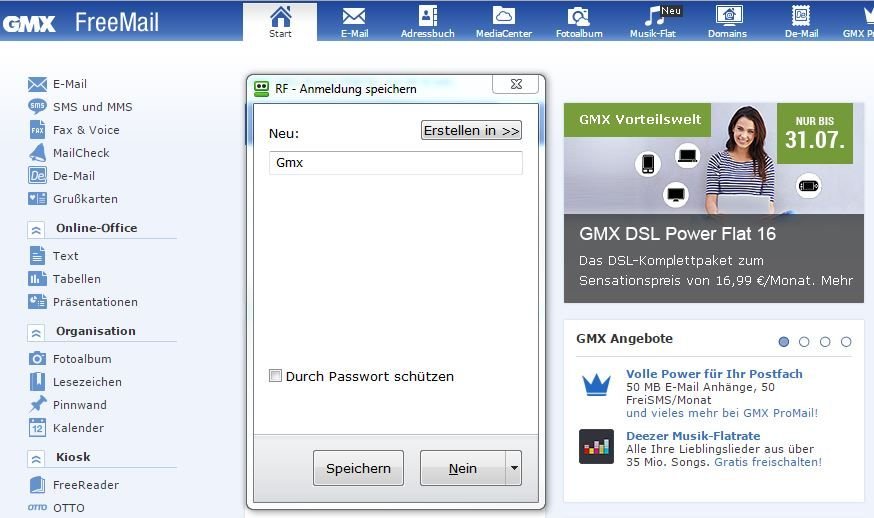Click the GMX FreeMail logo
This screenshot has height=518, width=874.
(81, 22)
